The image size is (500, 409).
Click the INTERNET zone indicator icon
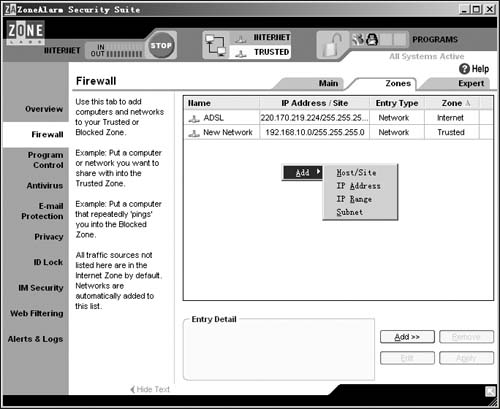pos(240,38)
